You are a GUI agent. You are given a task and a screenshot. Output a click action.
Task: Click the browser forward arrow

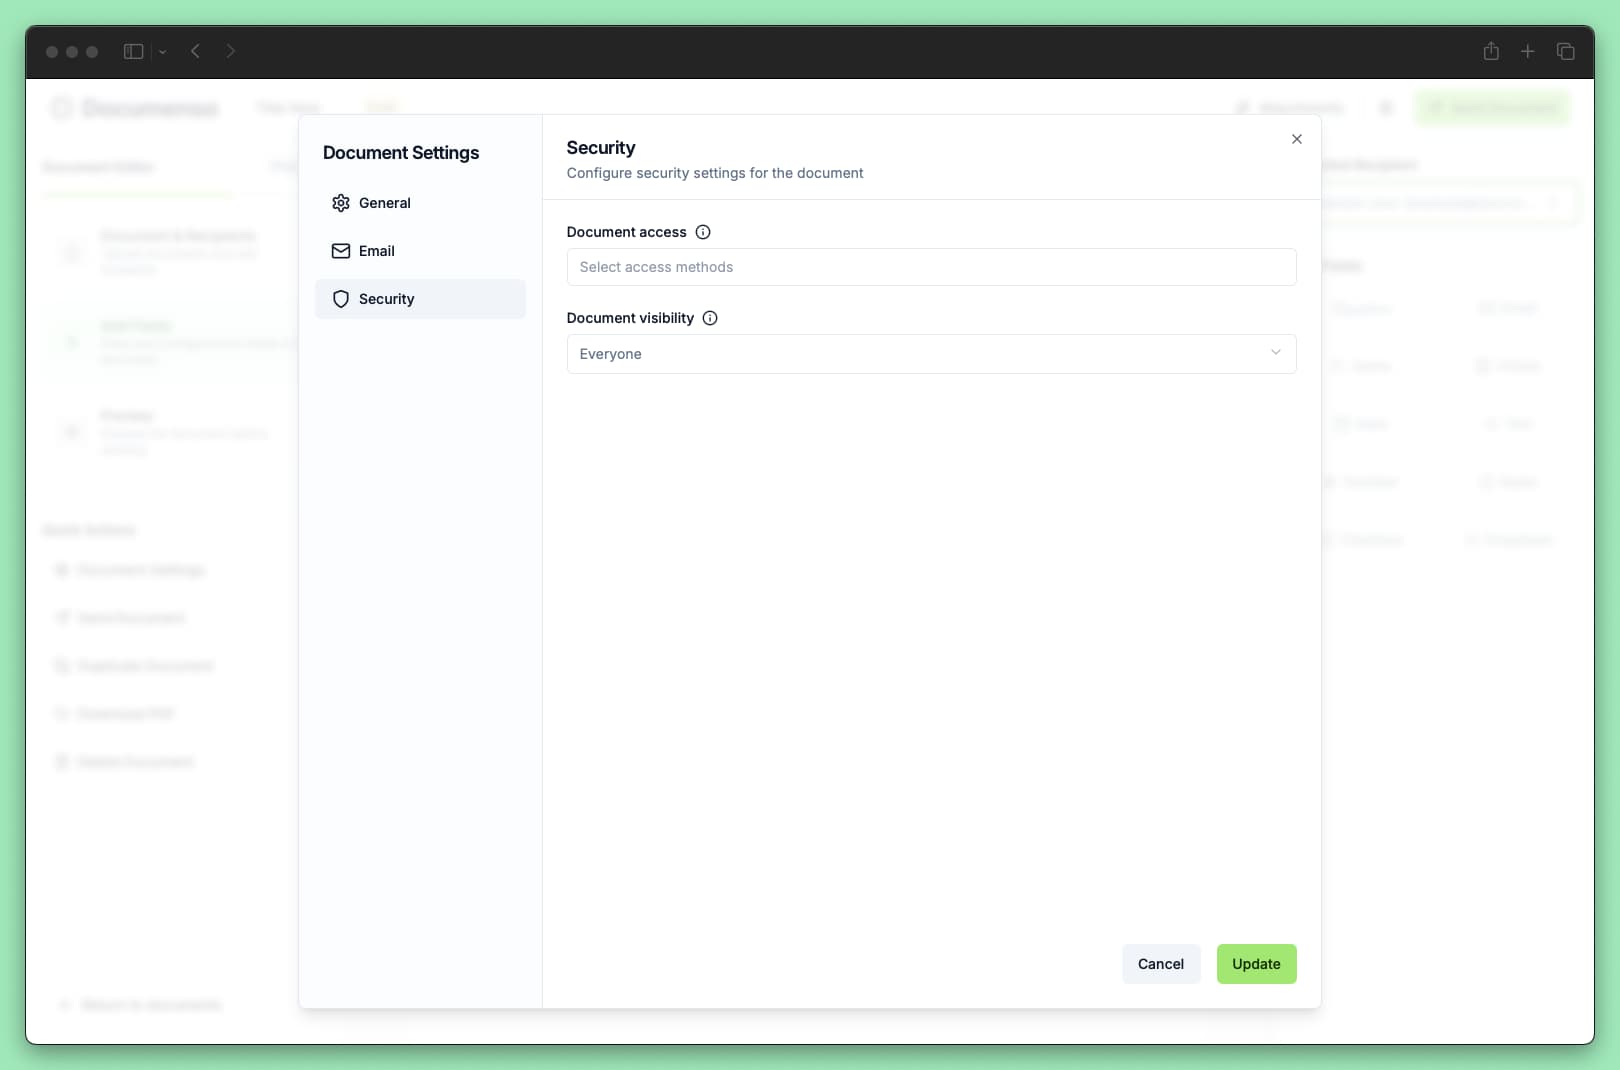231,51
